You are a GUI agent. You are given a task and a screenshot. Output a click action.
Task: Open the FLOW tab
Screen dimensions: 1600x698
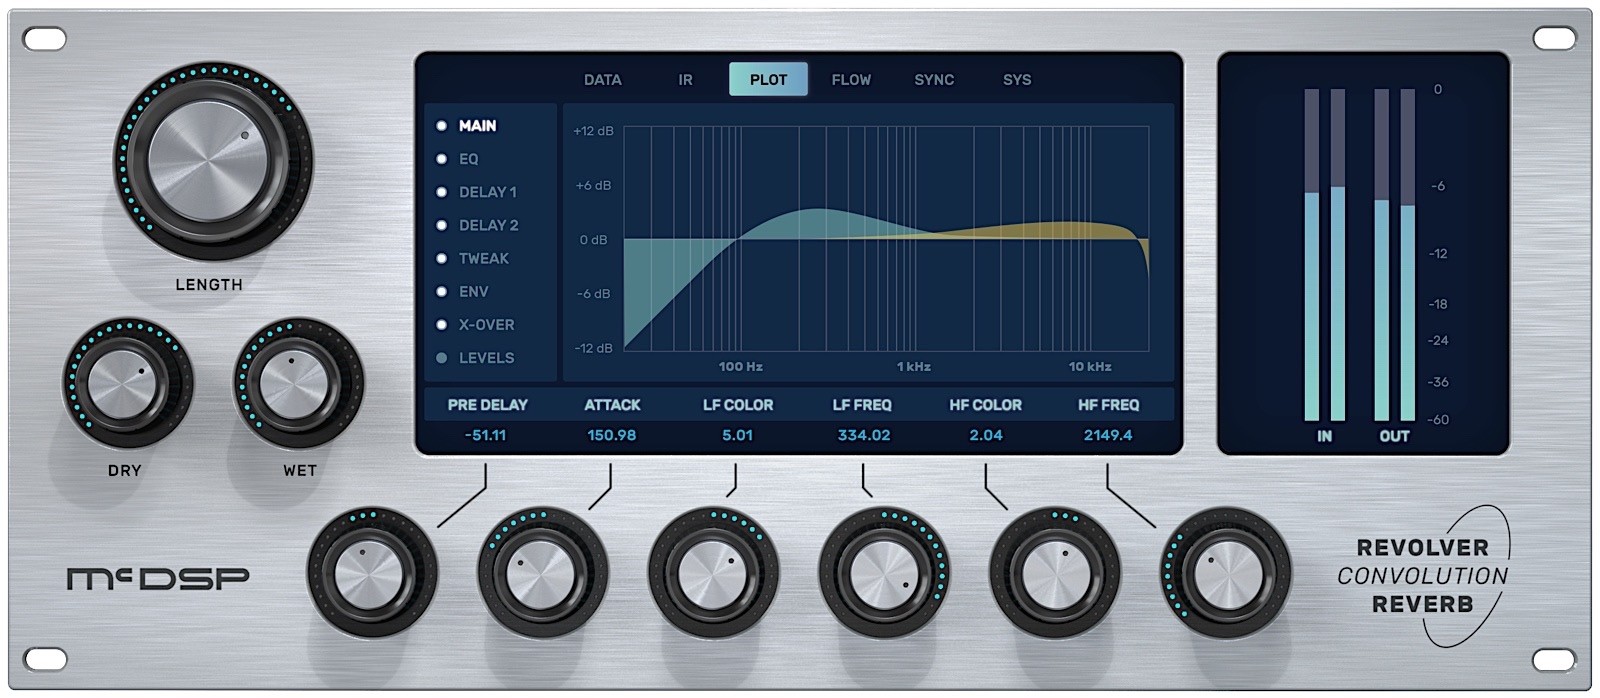point(851,80)
